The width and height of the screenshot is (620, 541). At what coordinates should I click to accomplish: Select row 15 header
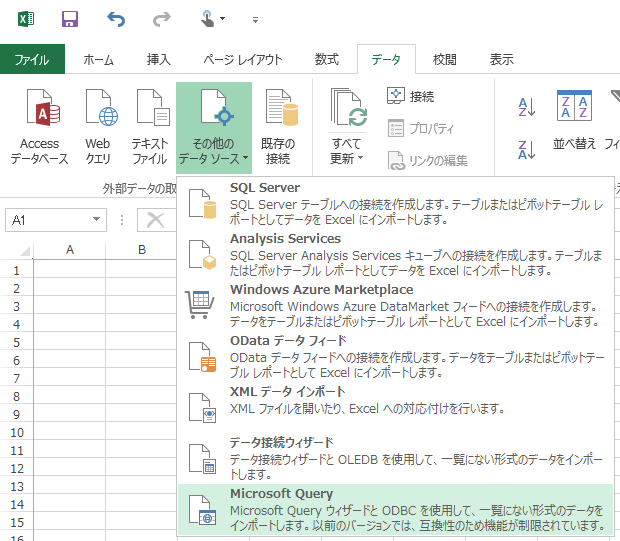(17, 522)
